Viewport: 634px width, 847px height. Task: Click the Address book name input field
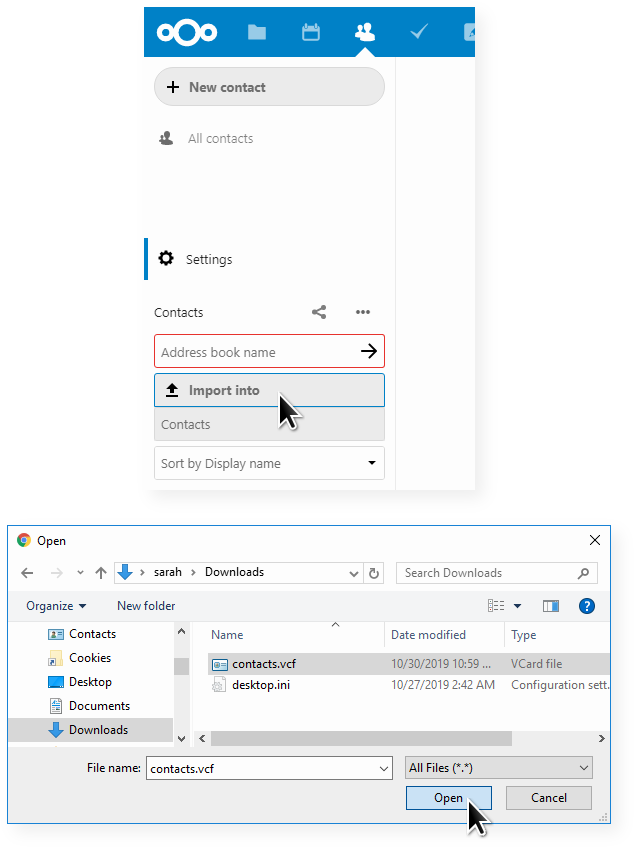point(255,352)
